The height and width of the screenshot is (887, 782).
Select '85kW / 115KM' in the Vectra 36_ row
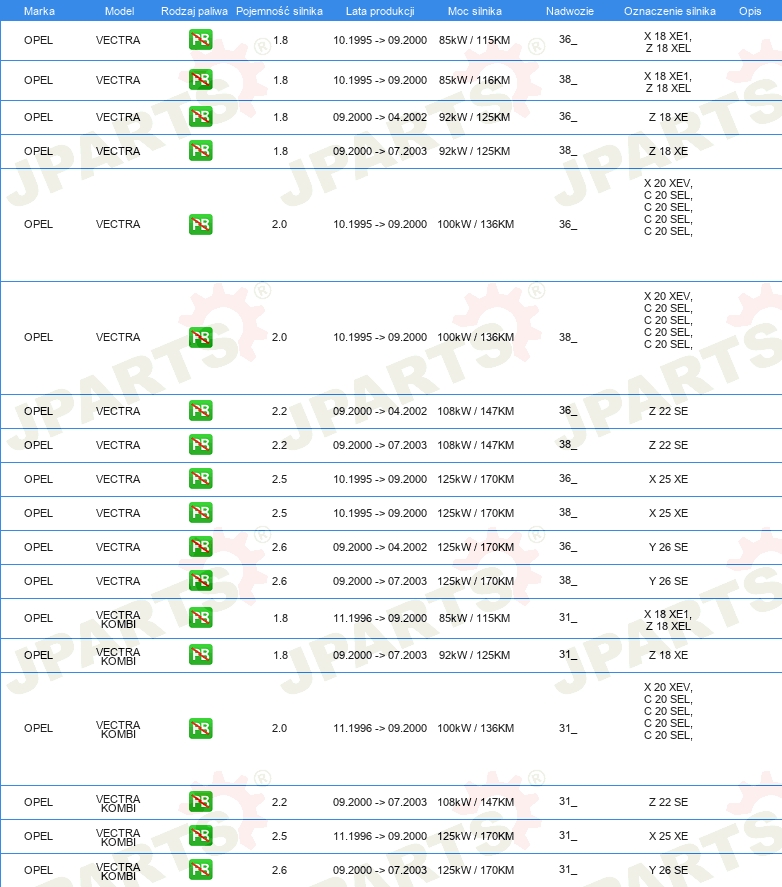[474, 40]
